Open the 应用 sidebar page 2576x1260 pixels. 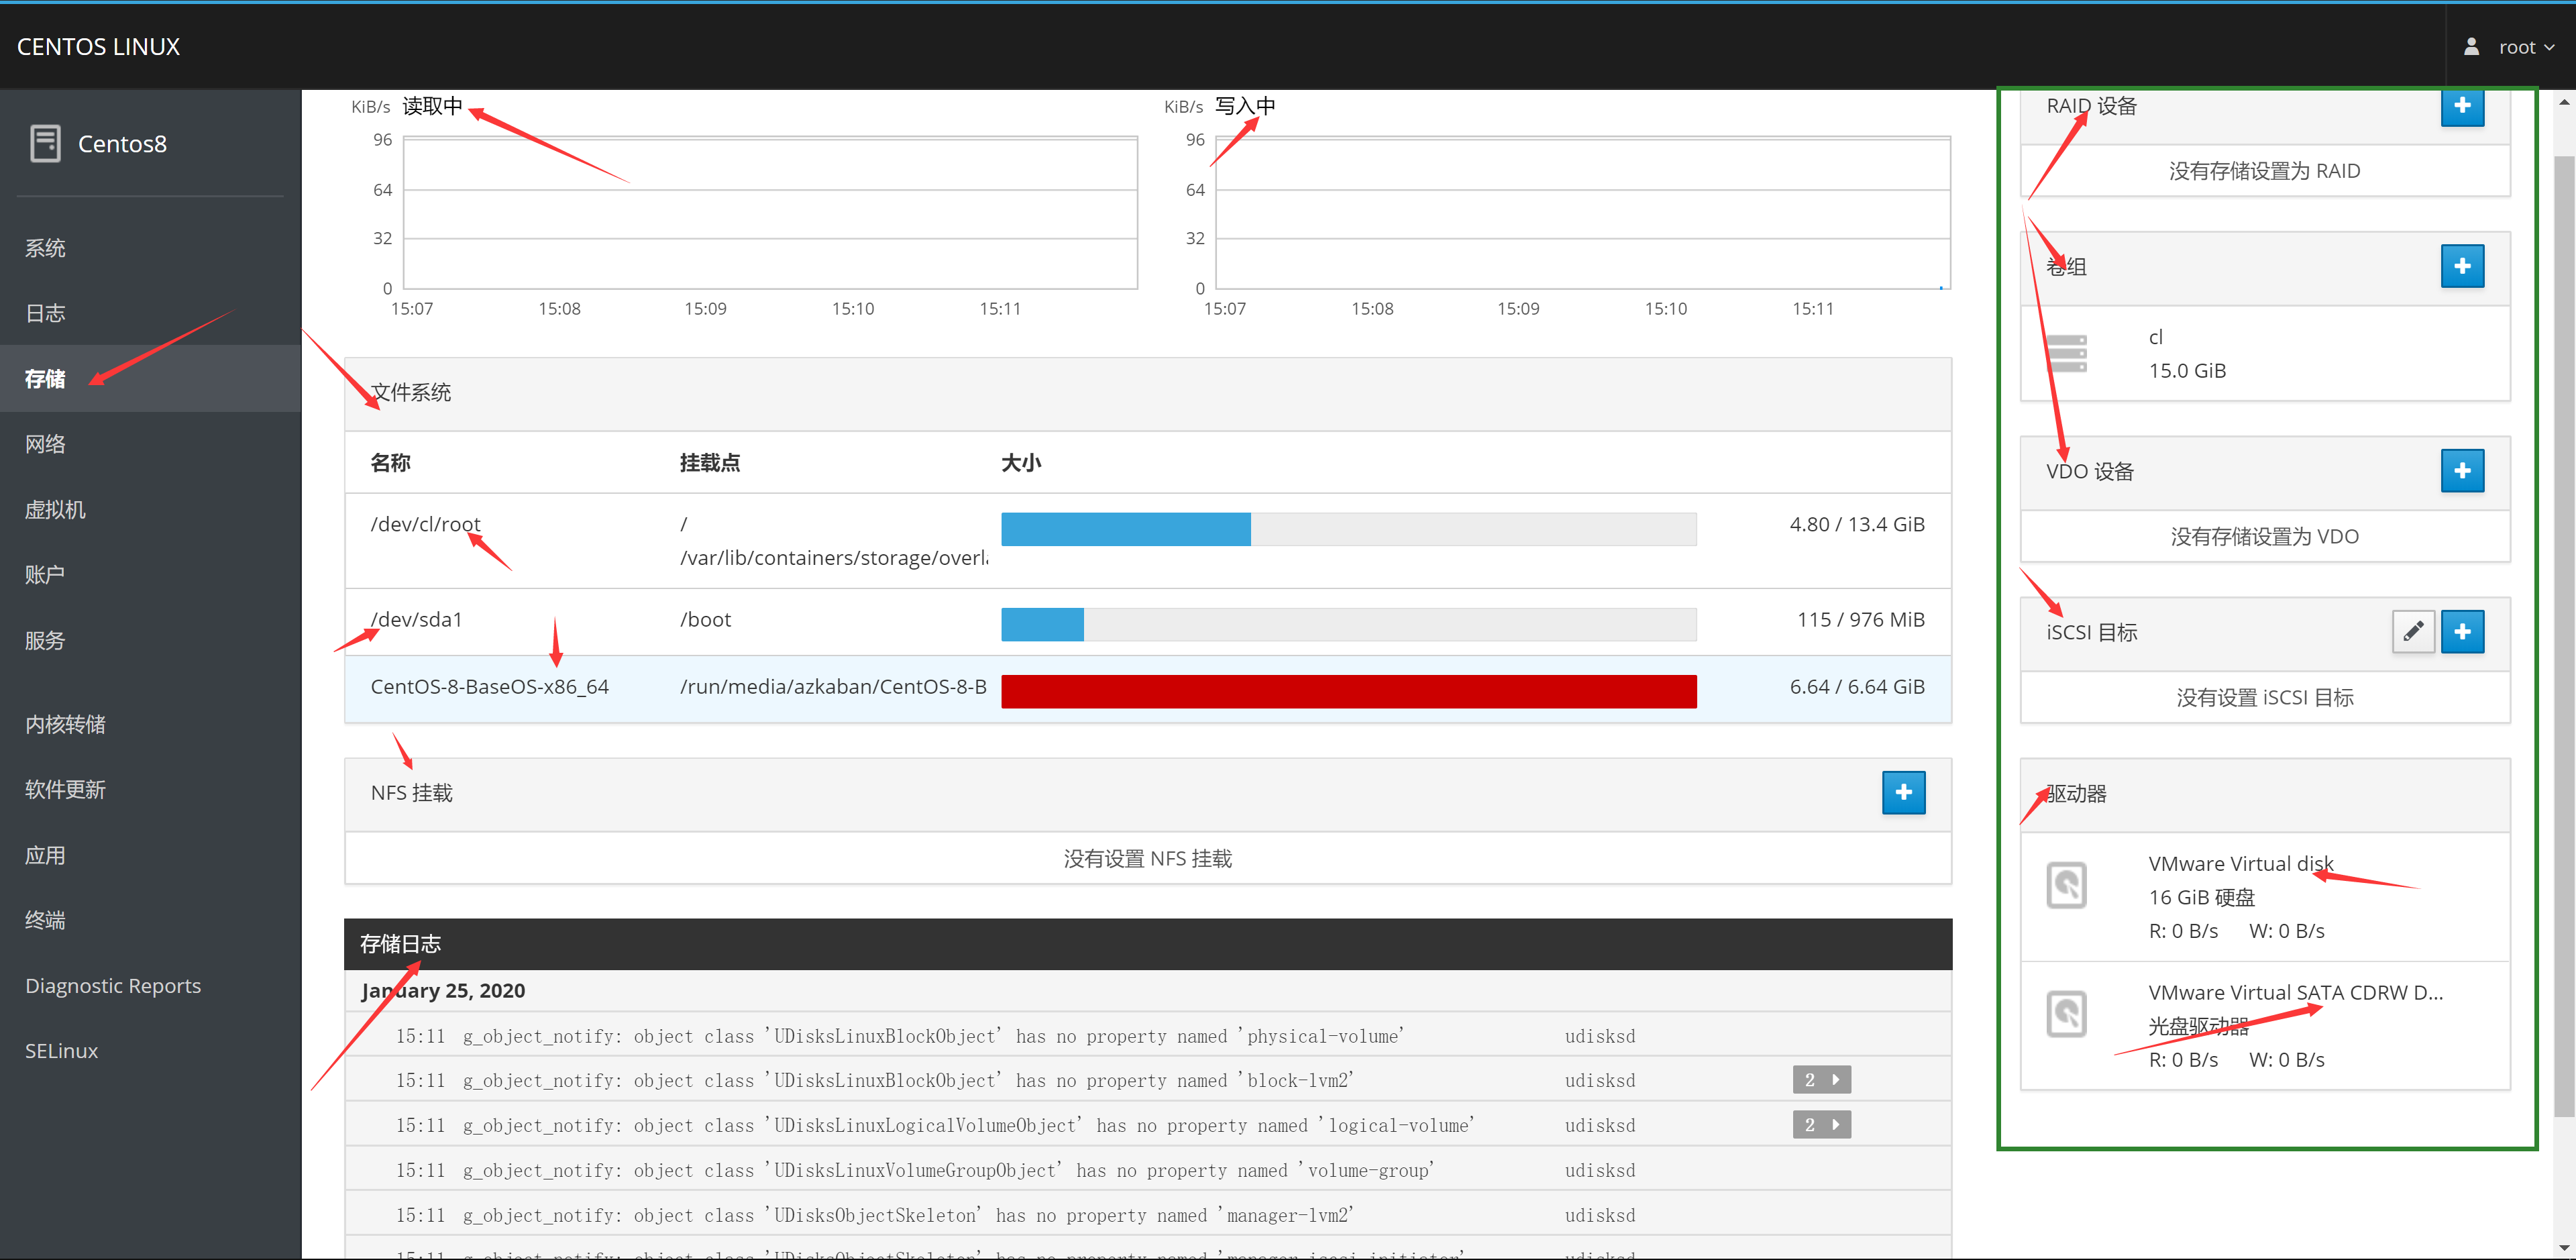[x=150, y=856]
